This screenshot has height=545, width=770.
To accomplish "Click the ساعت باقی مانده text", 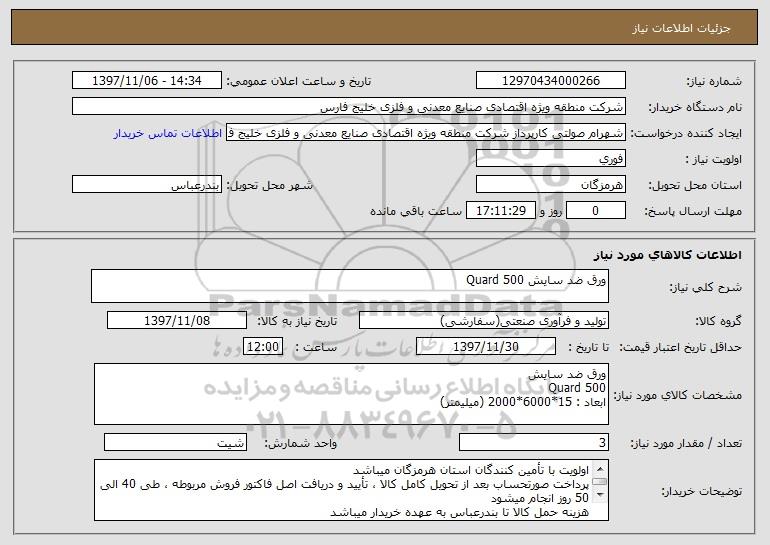I will pos(416,211).
